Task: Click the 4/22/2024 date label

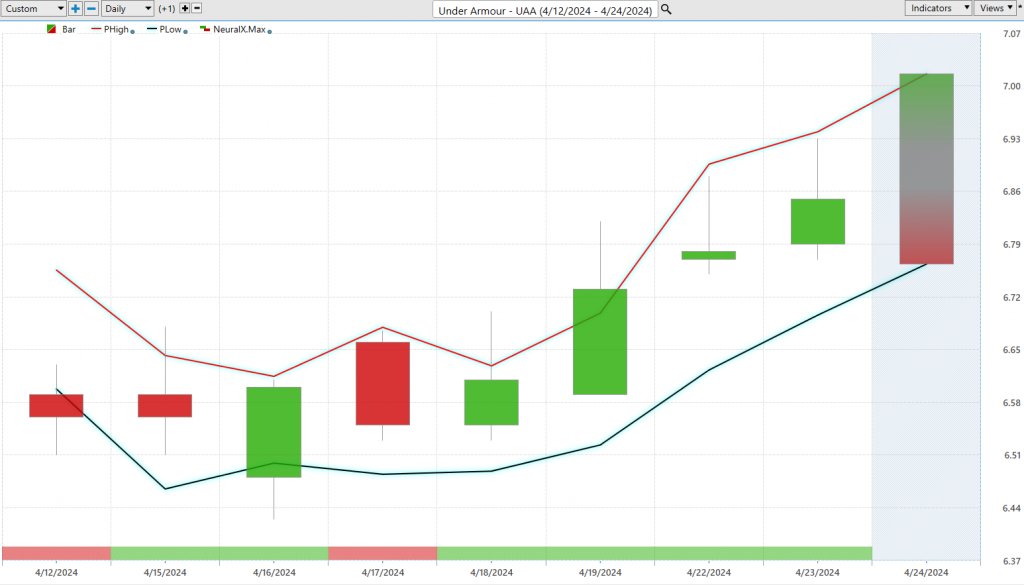Action: coord(709,573)
